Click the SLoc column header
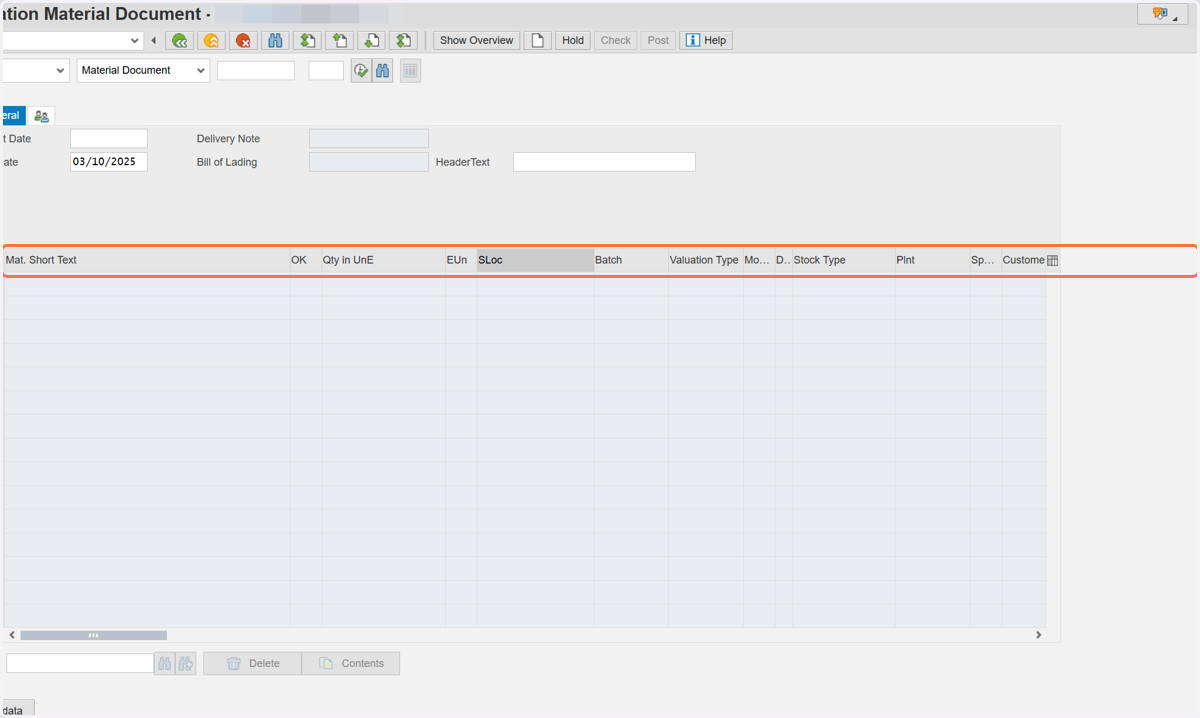The width and height of the screenshot is (1200, 718). tap(535, 260)
